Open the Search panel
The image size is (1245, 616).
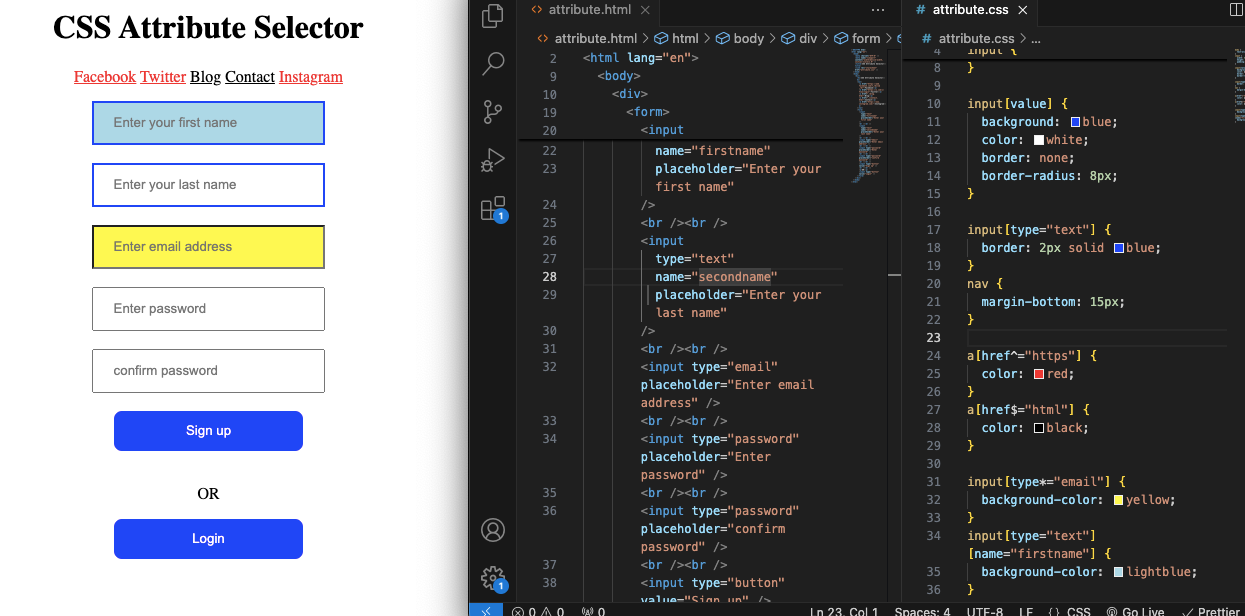pyautogui.click(x=492, y=63)
